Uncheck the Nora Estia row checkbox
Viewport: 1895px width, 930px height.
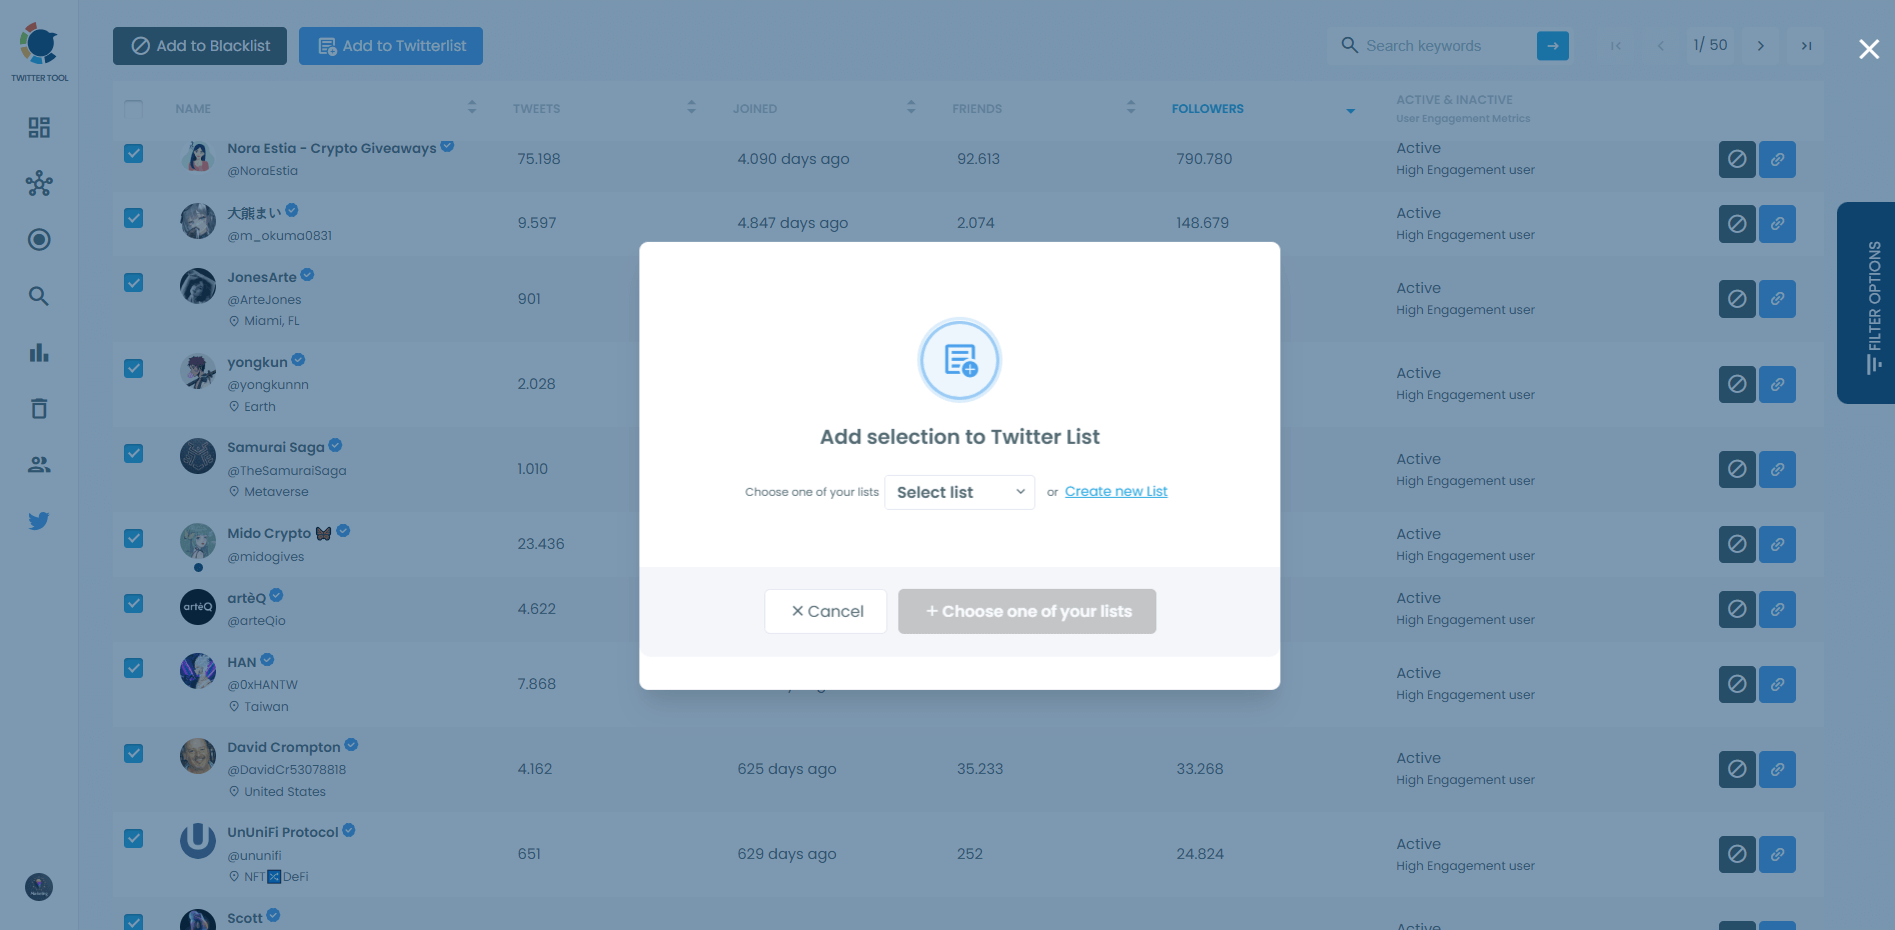(x=133, y=153)
